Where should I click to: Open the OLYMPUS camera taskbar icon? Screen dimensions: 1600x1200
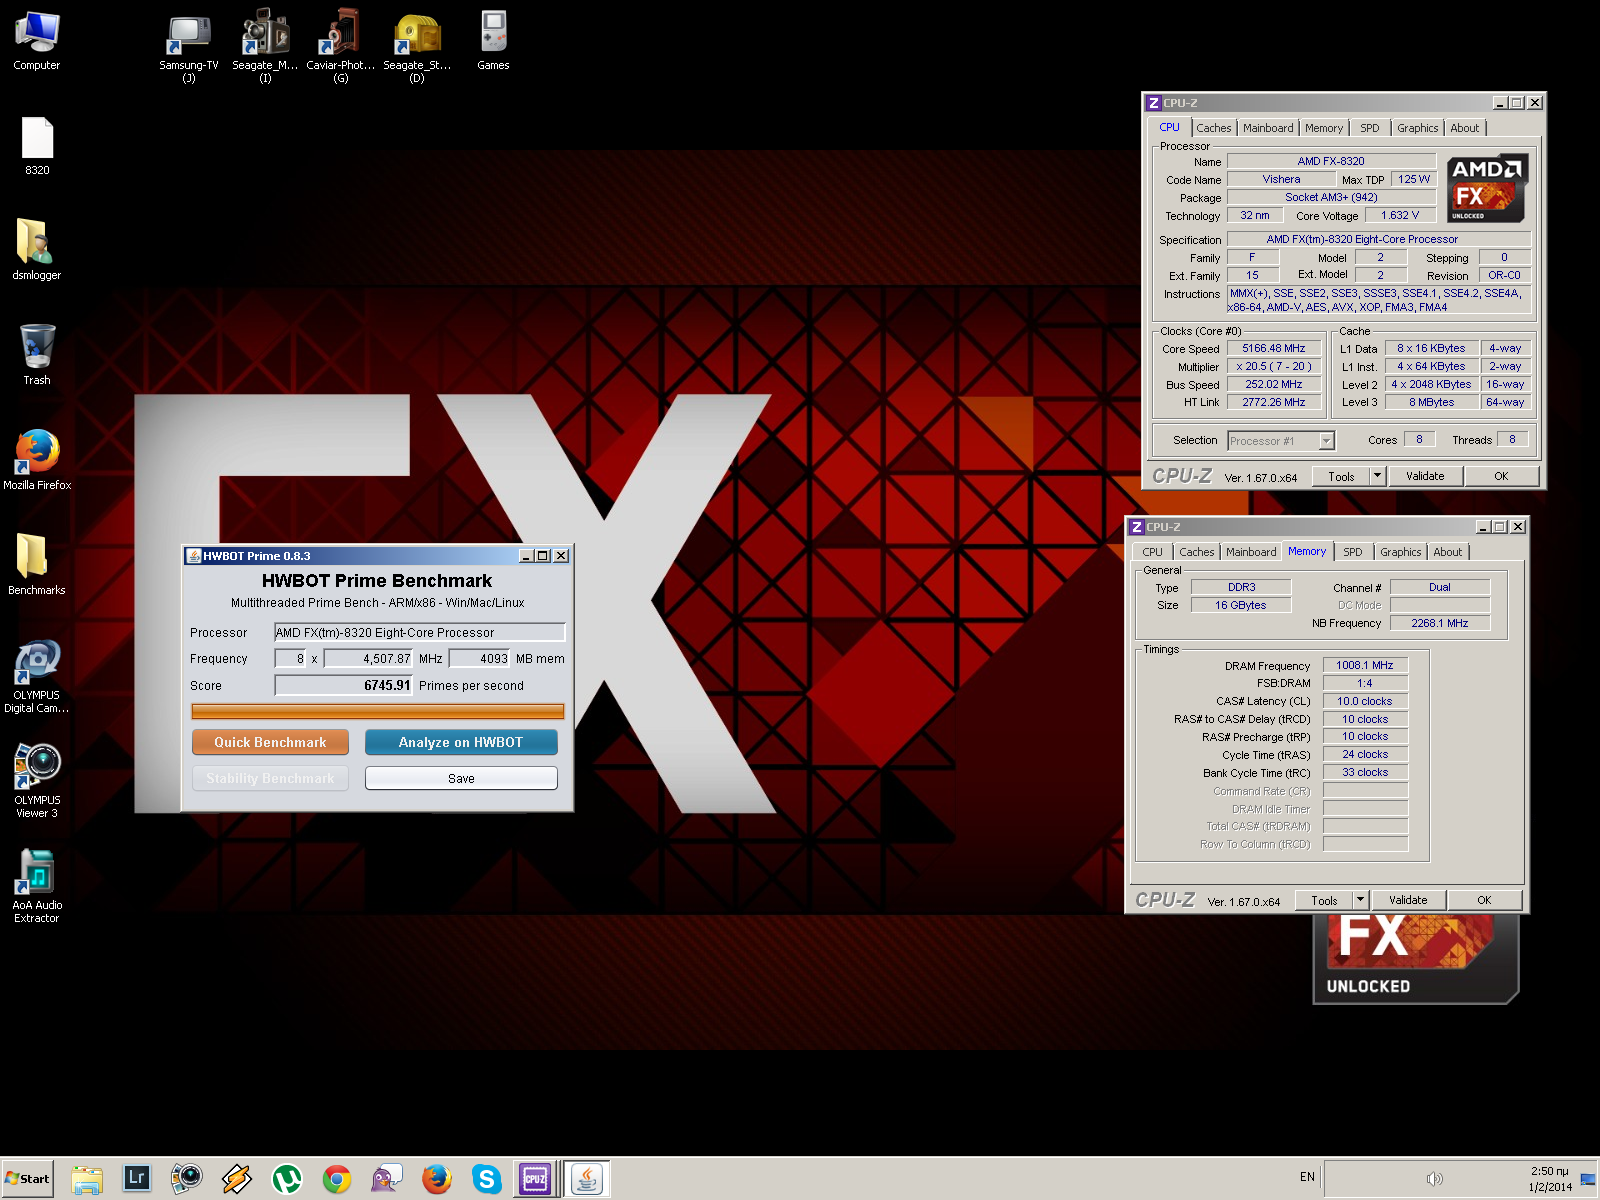[187, 1179]
